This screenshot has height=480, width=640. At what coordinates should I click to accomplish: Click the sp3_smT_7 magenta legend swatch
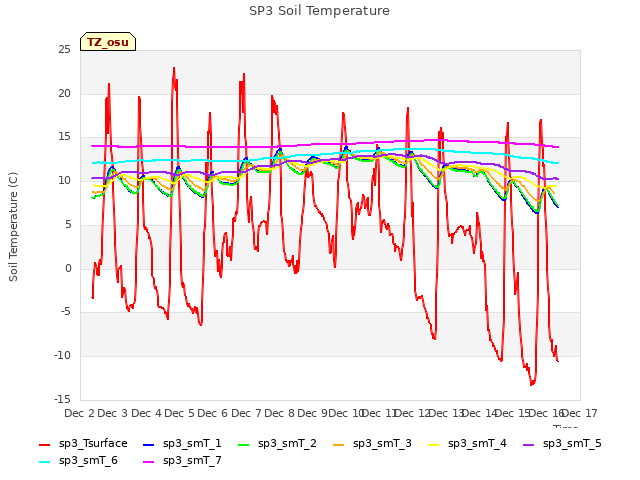click(x=149, y=462)
